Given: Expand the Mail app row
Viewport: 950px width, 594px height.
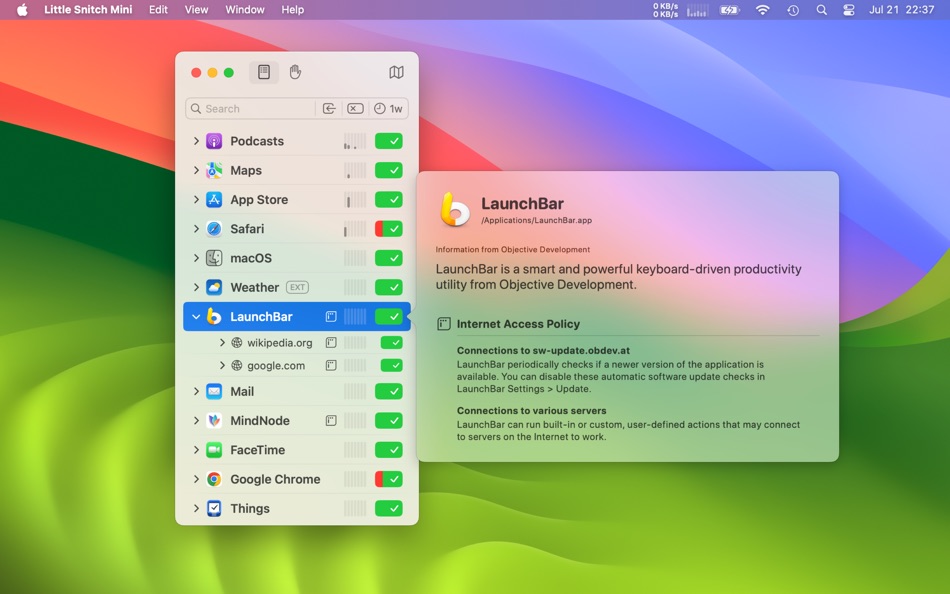Looking at the screenshot, I should coord(195,391).
